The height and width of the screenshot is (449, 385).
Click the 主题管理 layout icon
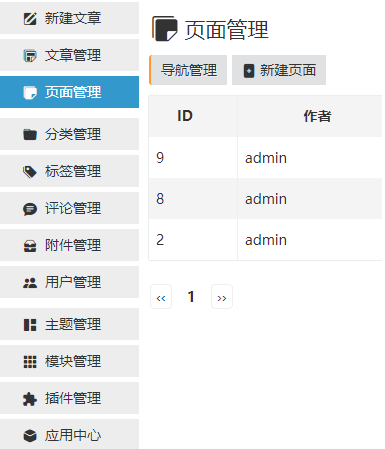click(30, 324)
